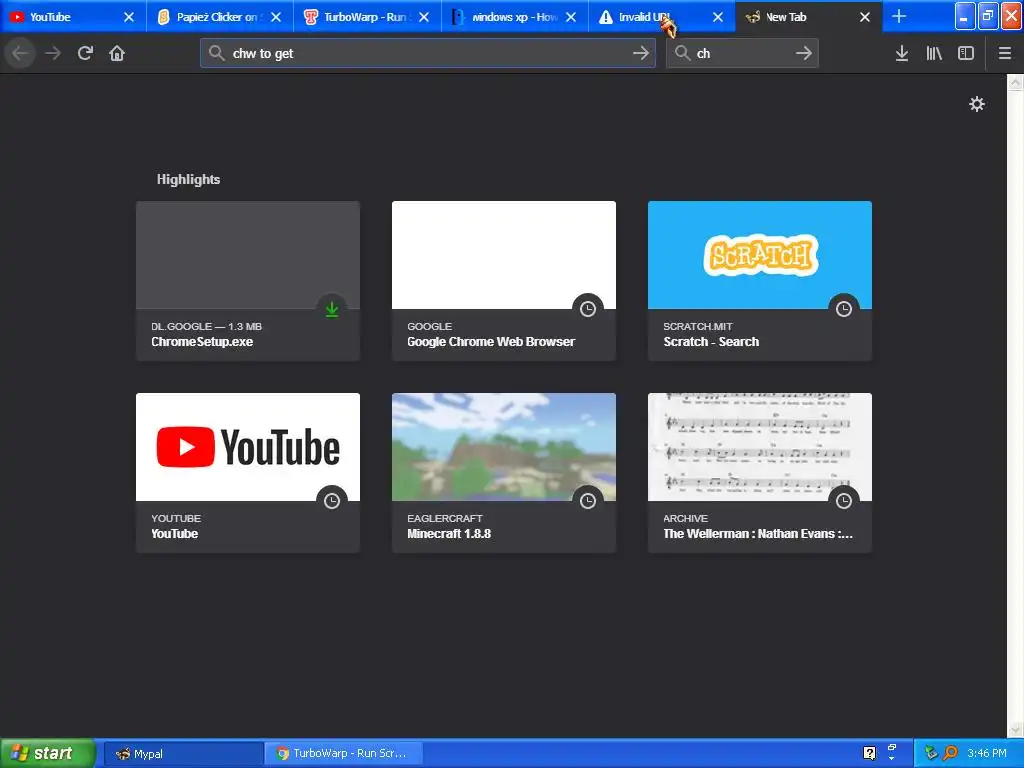Viewport: 1024px width, 768px height.
Task: Click the help question mark tray icon
Action: pos(869,753)
